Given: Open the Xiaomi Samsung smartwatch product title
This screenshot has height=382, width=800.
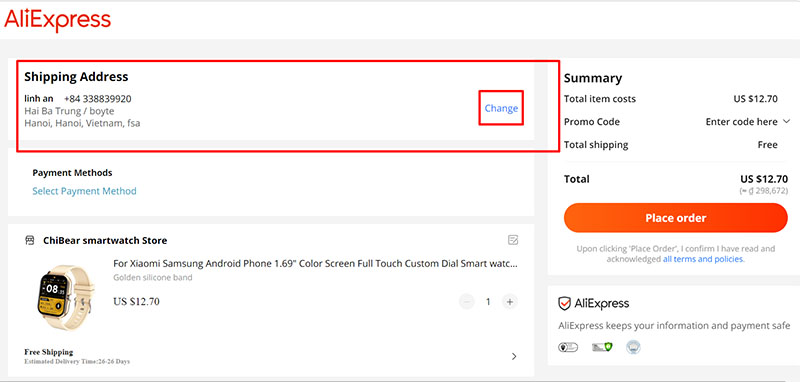Looking at the screenshot, I should [x=315, y=264].
